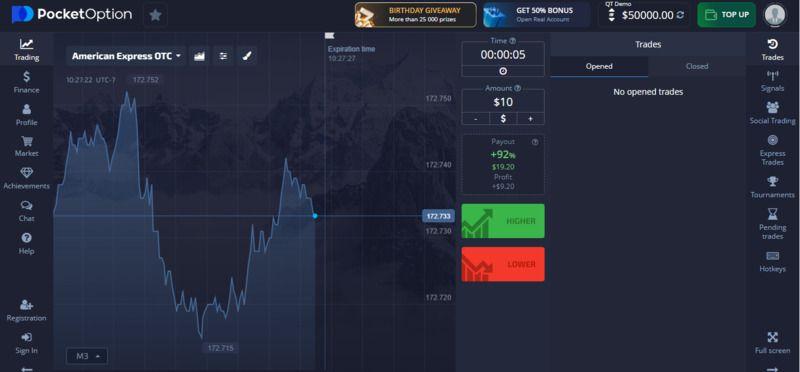Open Payout help question mark
800x372 pixels.
coord(535,142)
